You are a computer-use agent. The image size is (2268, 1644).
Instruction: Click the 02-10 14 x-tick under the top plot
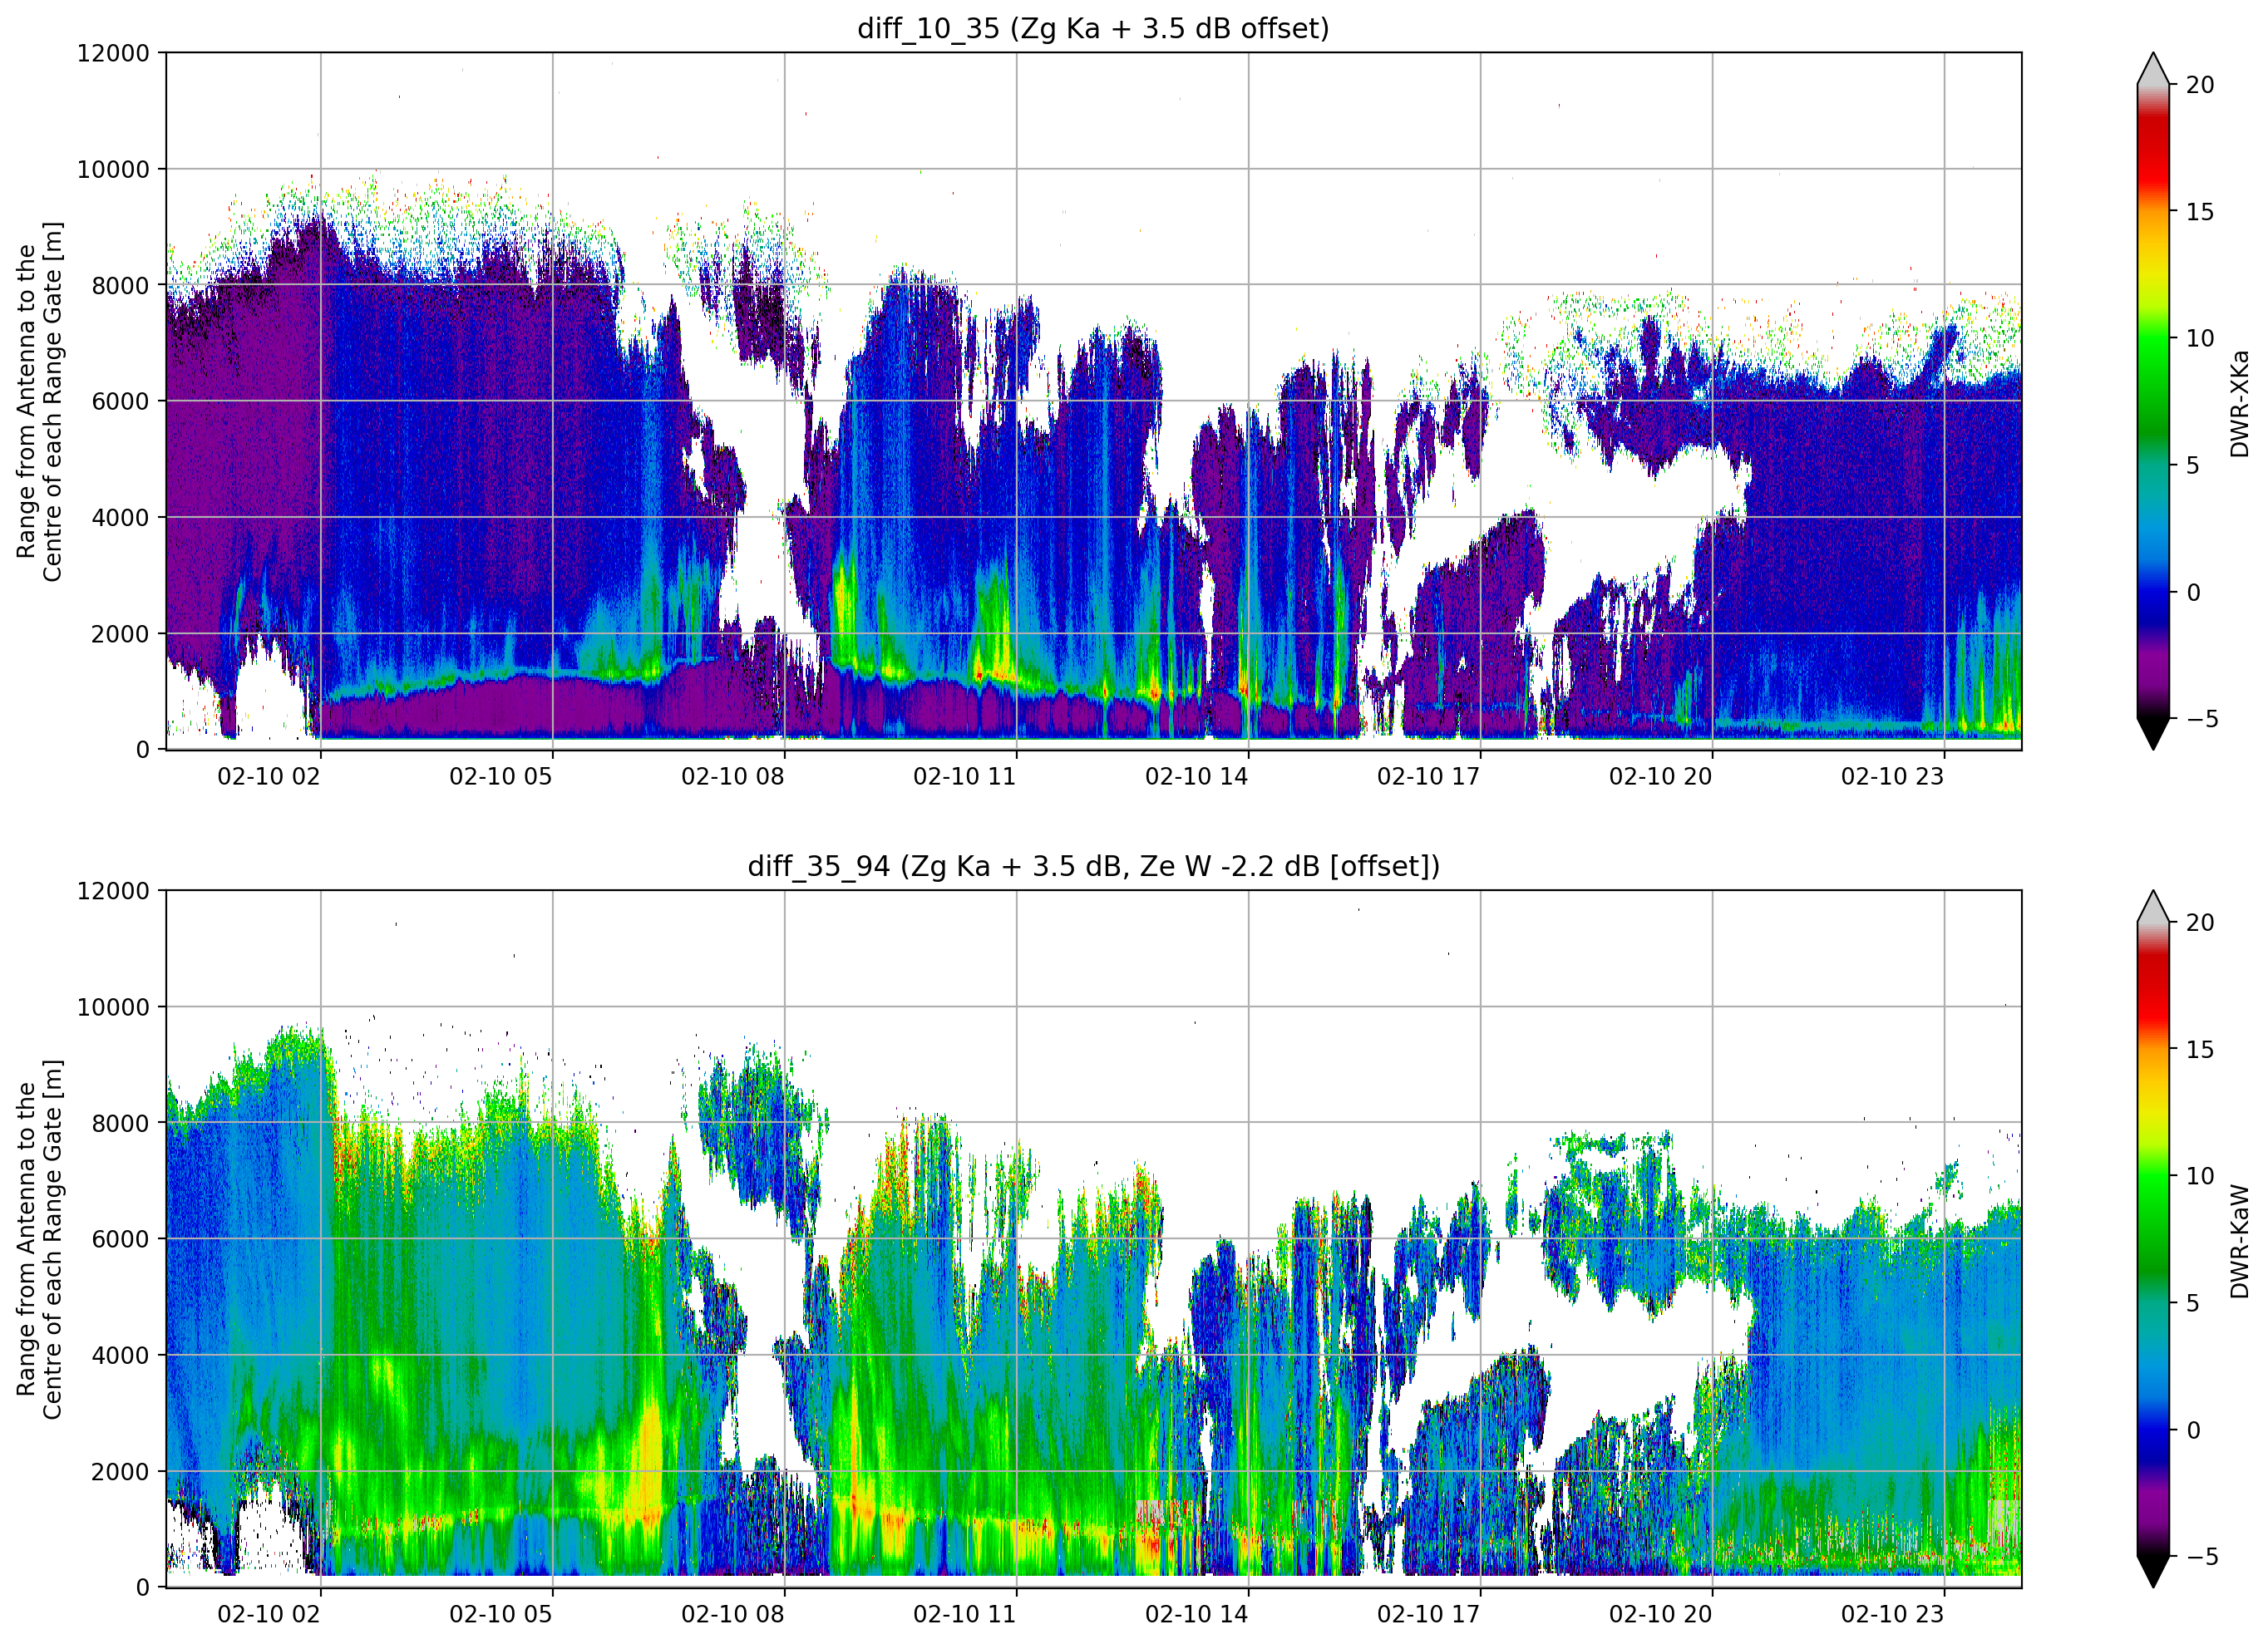[x=1197, y=776]
